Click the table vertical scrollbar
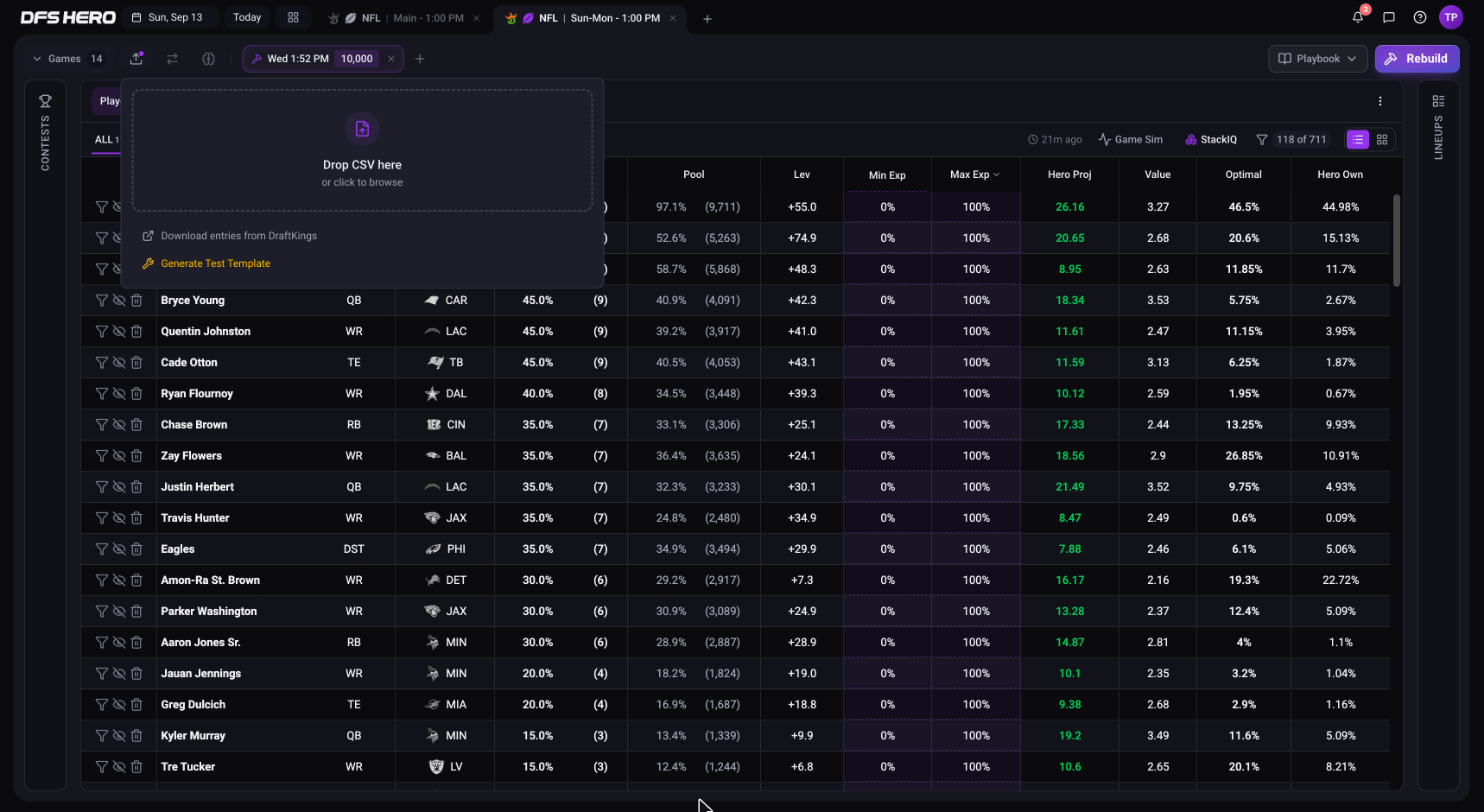This screenshot has height=812, width=1484. (1396, 240)
